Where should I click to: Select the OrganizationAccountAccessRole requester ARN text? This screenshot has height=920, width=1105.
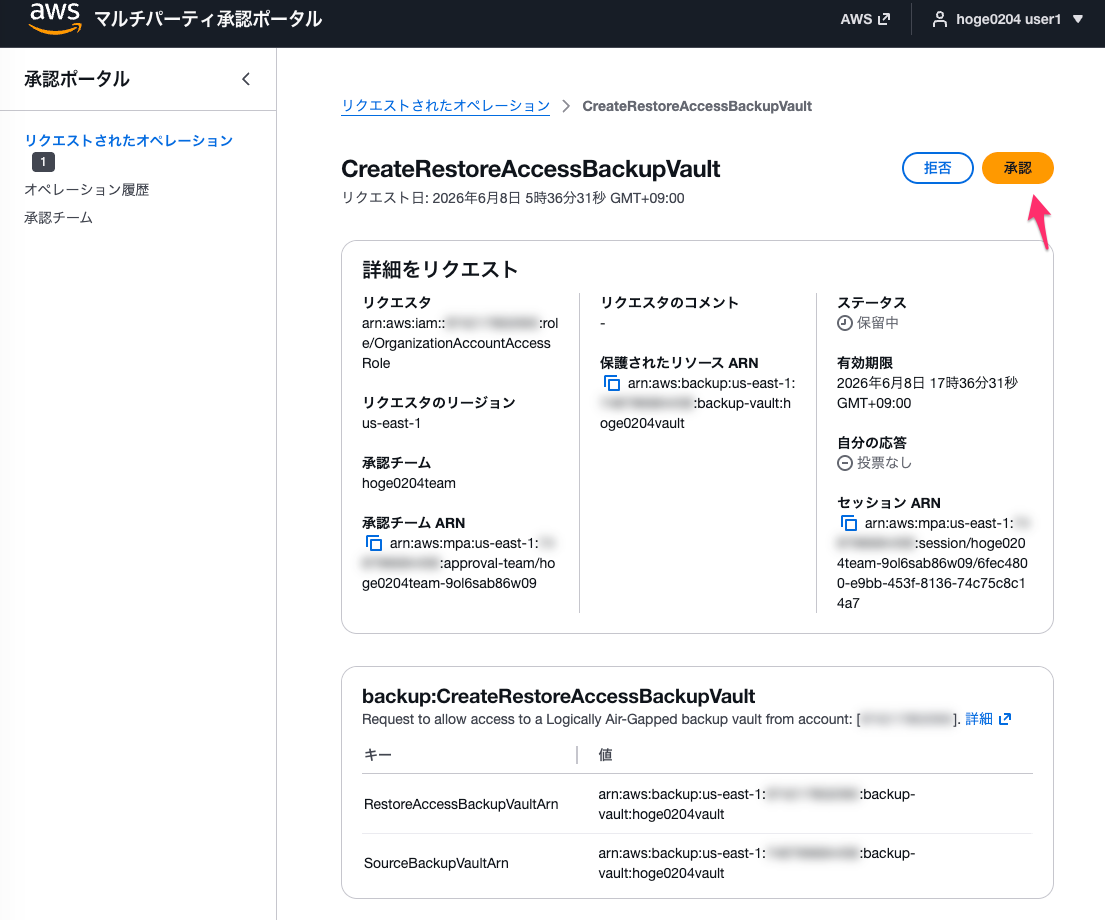tap(459, 343)
